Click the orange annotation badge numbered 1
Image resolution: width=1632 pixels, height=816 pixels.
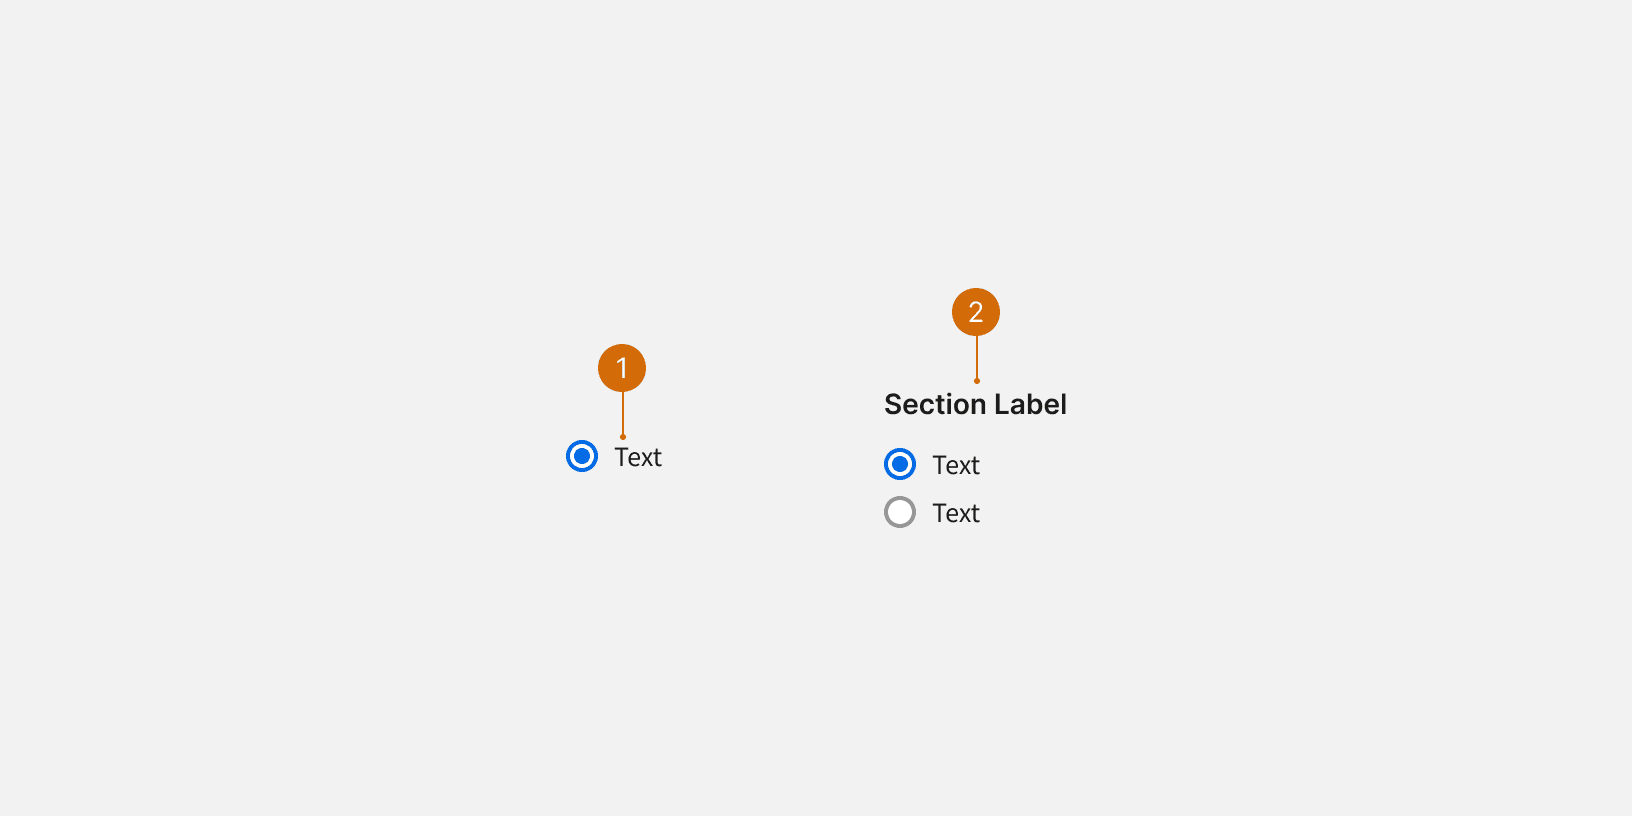[x=622, y=368]
